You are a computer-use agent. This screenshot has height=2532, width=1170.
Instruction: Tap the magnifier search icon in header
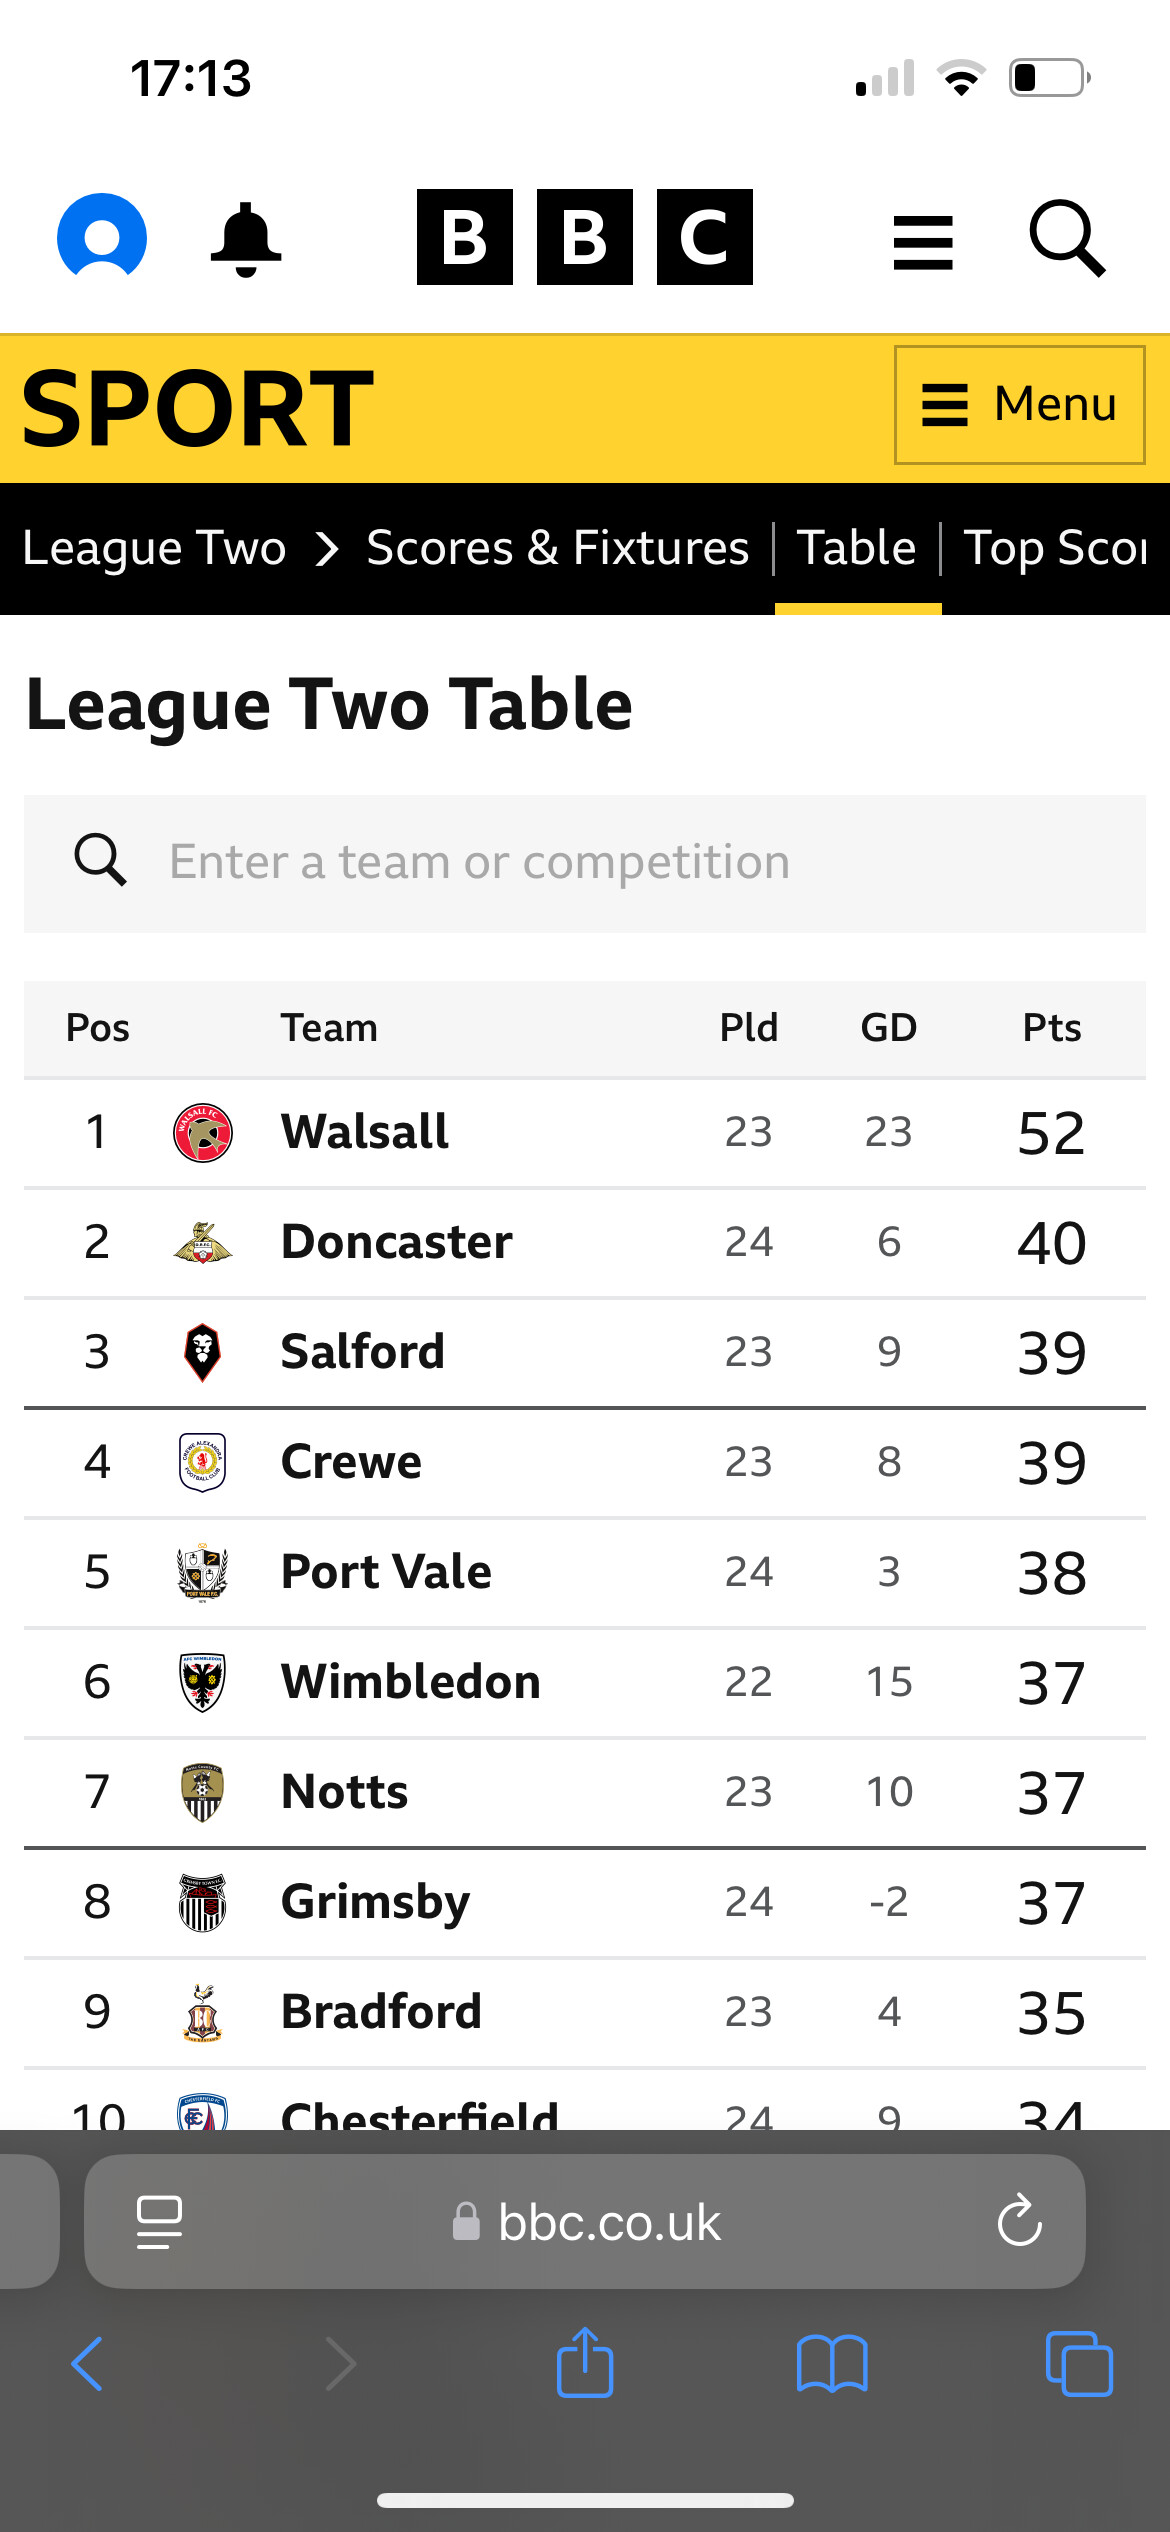tap(1067, 238)
